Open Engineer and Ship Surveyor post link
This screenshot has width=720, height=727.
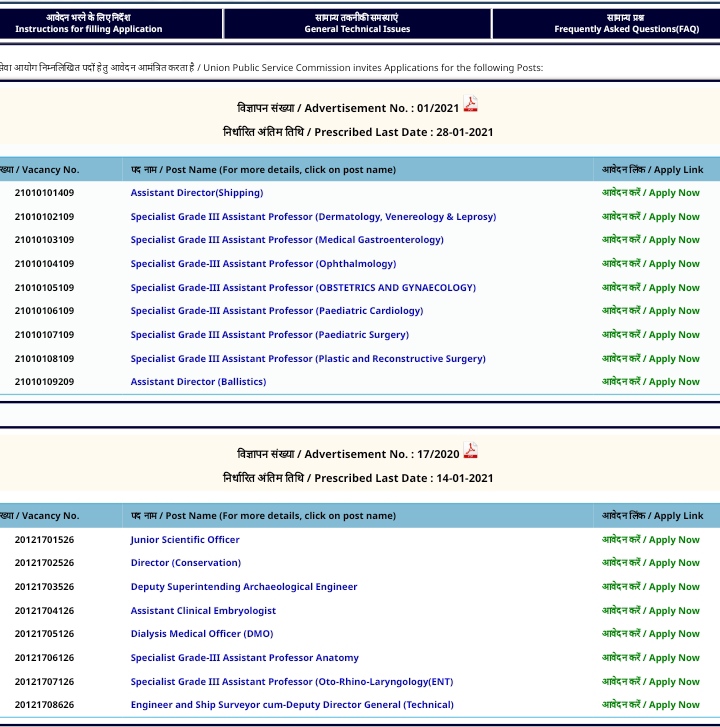tap(292, 705)
